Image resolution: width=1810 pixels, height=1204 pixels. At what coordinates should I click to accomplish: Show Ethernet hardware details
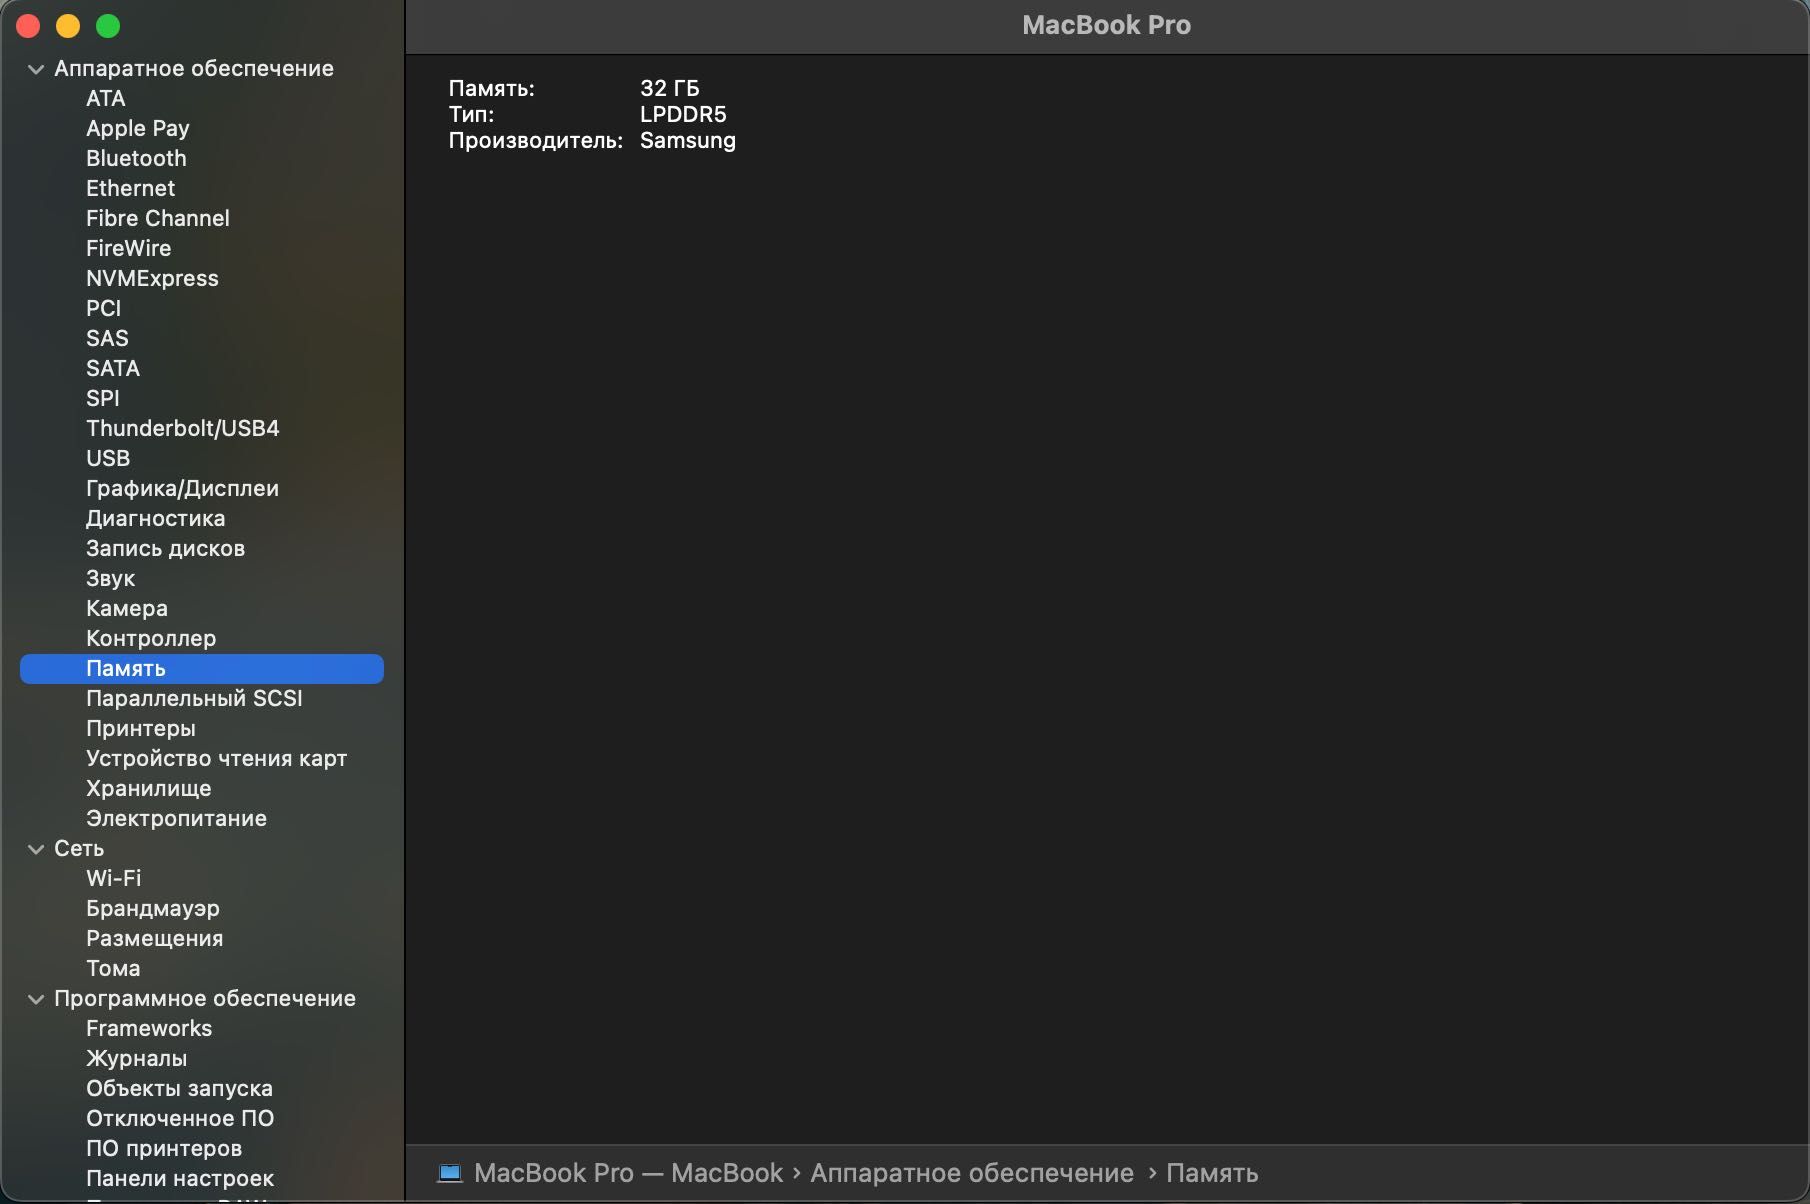[130, 188]
